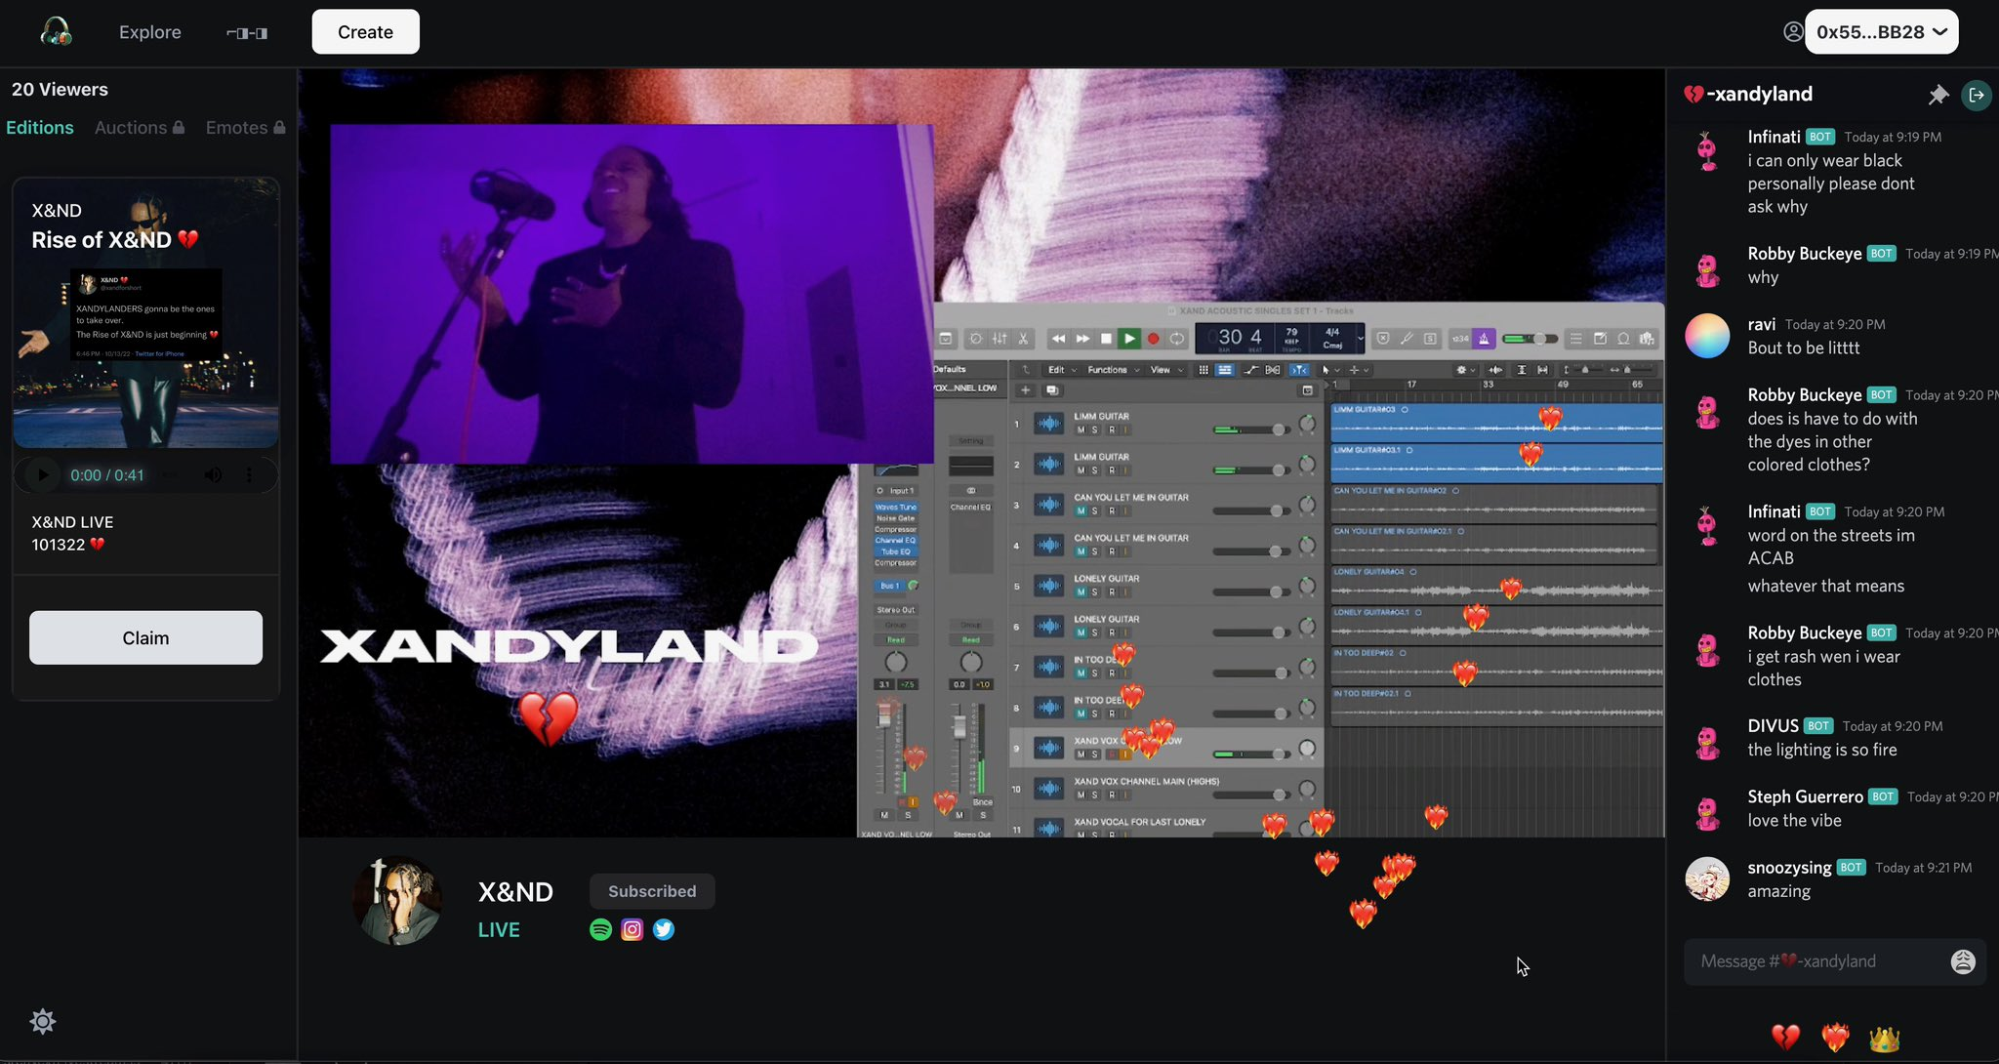Viewport: 1999px width, 1064px height.
Task: Click the Play button in the DAW transport
Action: [1129, 339]
